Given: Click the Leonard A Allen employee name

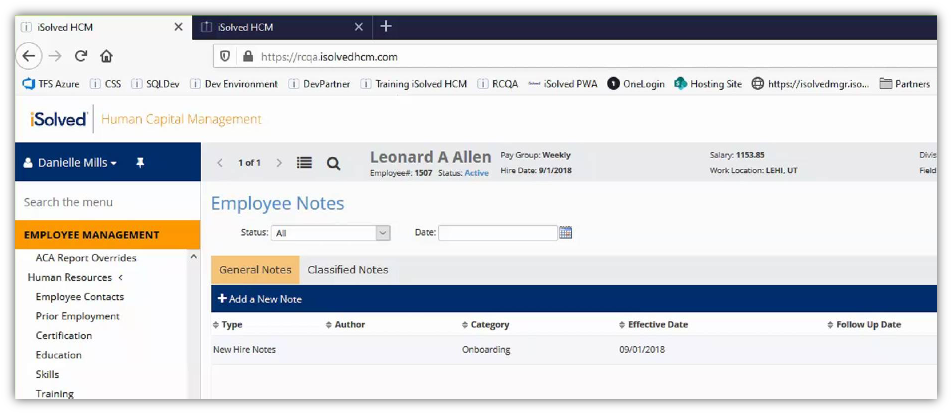Looking at the screenshot, I should tap(430, 157).
